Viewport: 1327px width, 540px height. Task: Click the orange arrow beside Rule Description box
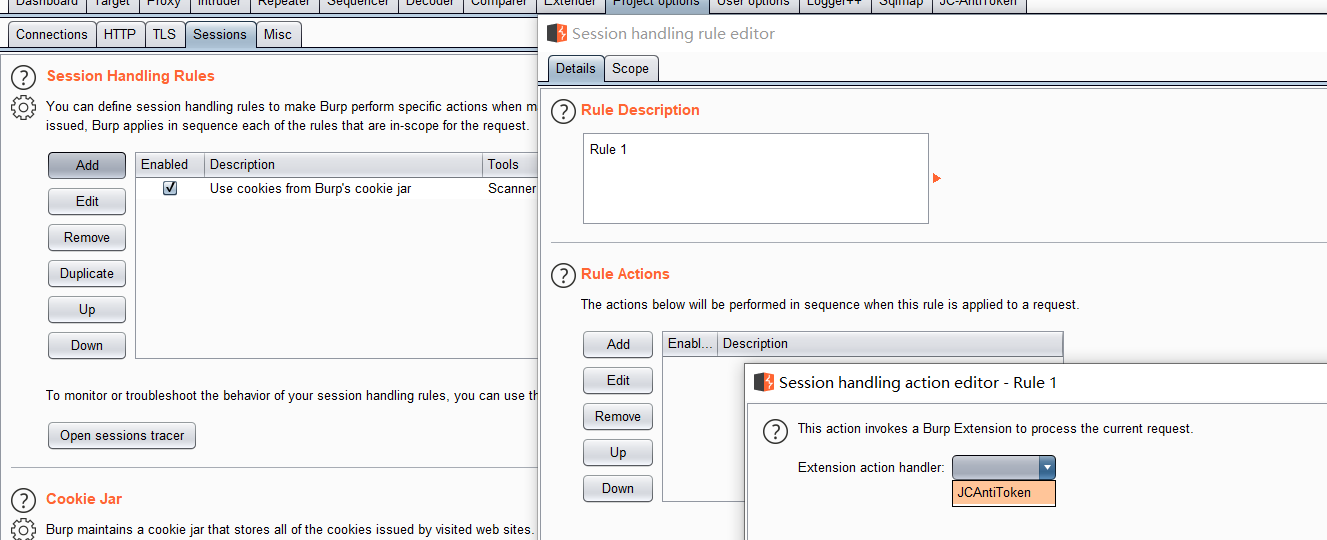click(x=937, y=178)
